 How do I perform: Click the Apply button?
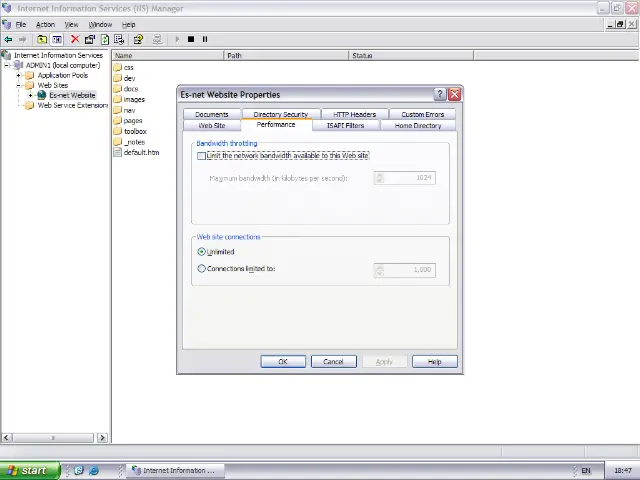tap(384, 362)
